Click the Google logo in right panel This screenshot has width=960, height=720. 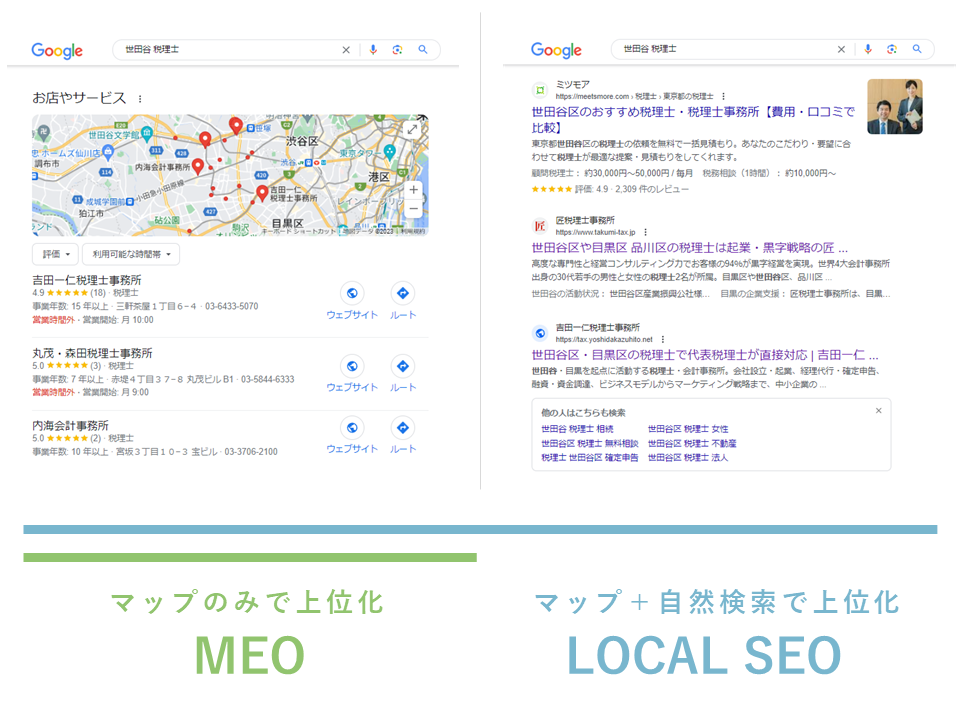pyautogui.click(x=556, y=50)
